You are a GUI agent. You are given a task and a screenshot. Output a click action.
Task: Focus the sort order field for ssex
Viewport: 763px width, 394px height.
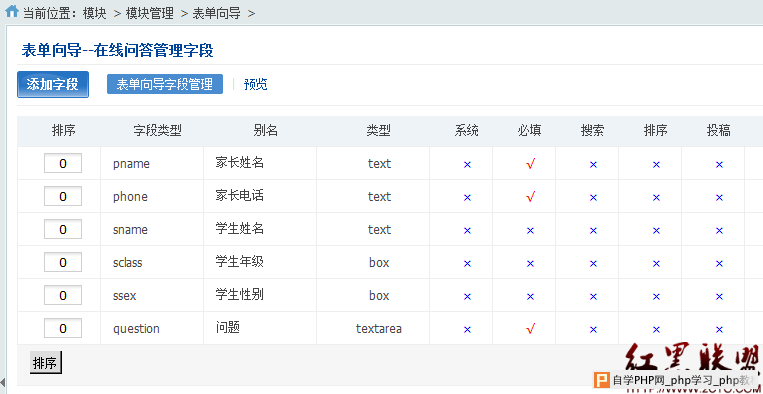[63, 295]
